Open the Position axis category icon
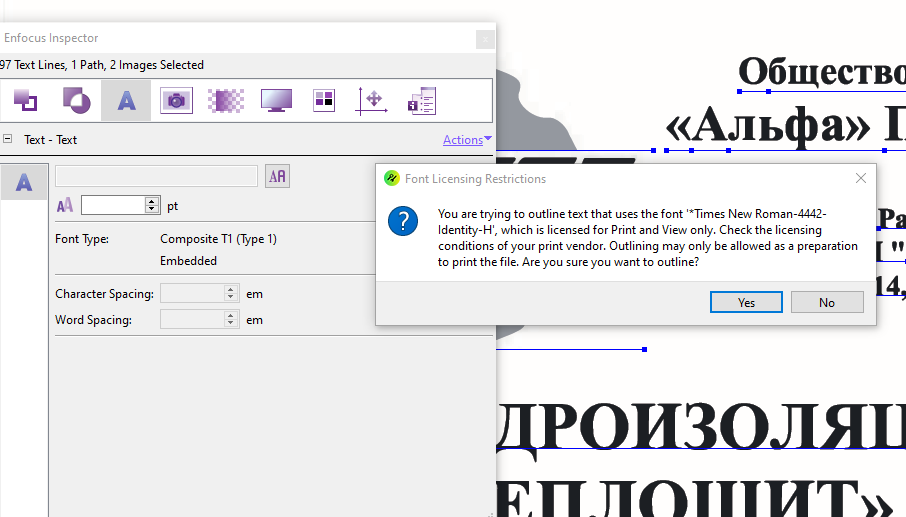The width and height of the screenshot is (906, 517). tap(371, 101)
